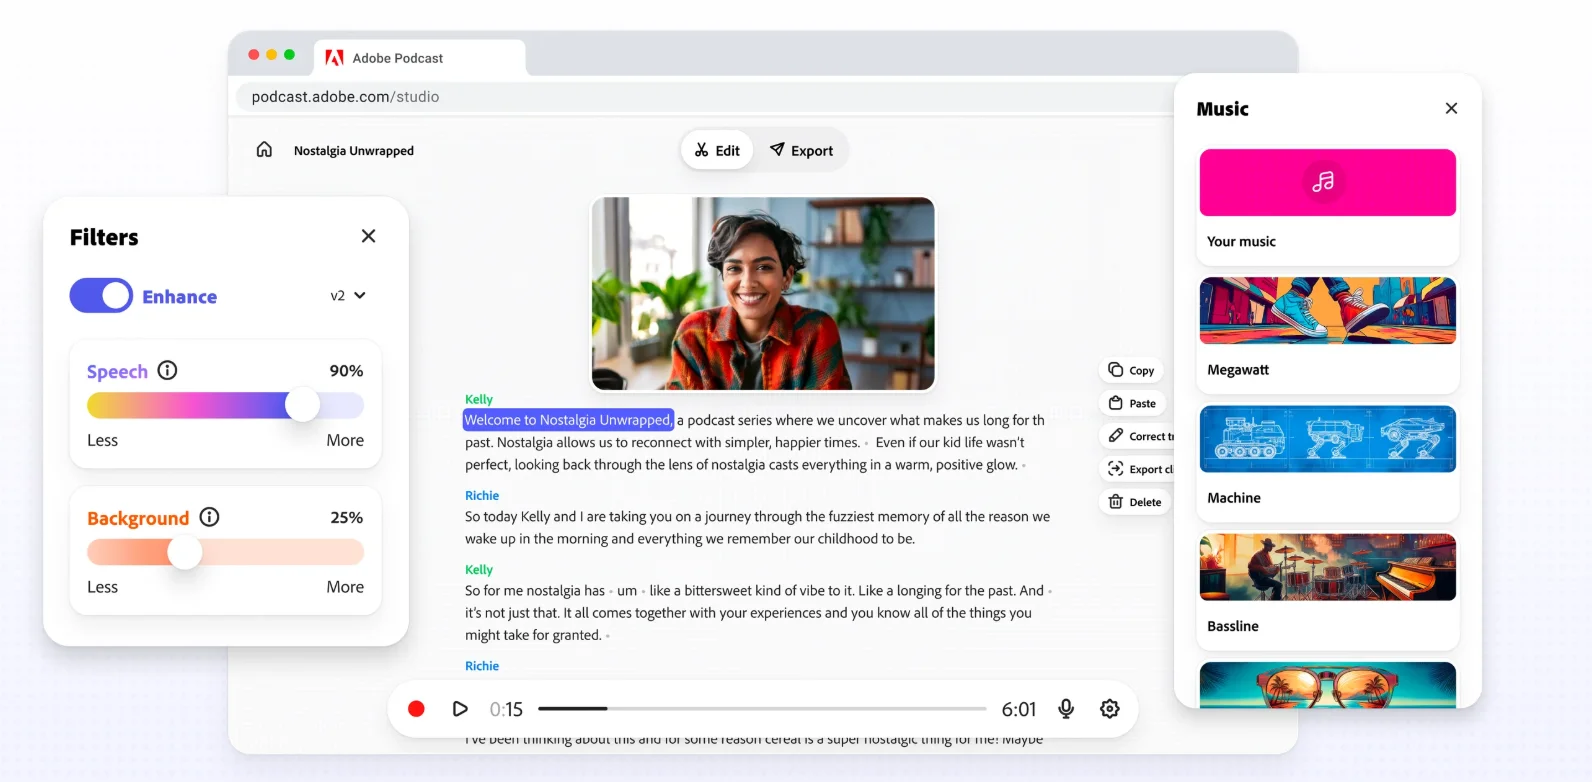This screenshot has height=782, width=1592.
Task: Open microphone settings icon
Action: [x=1066, y=709]
